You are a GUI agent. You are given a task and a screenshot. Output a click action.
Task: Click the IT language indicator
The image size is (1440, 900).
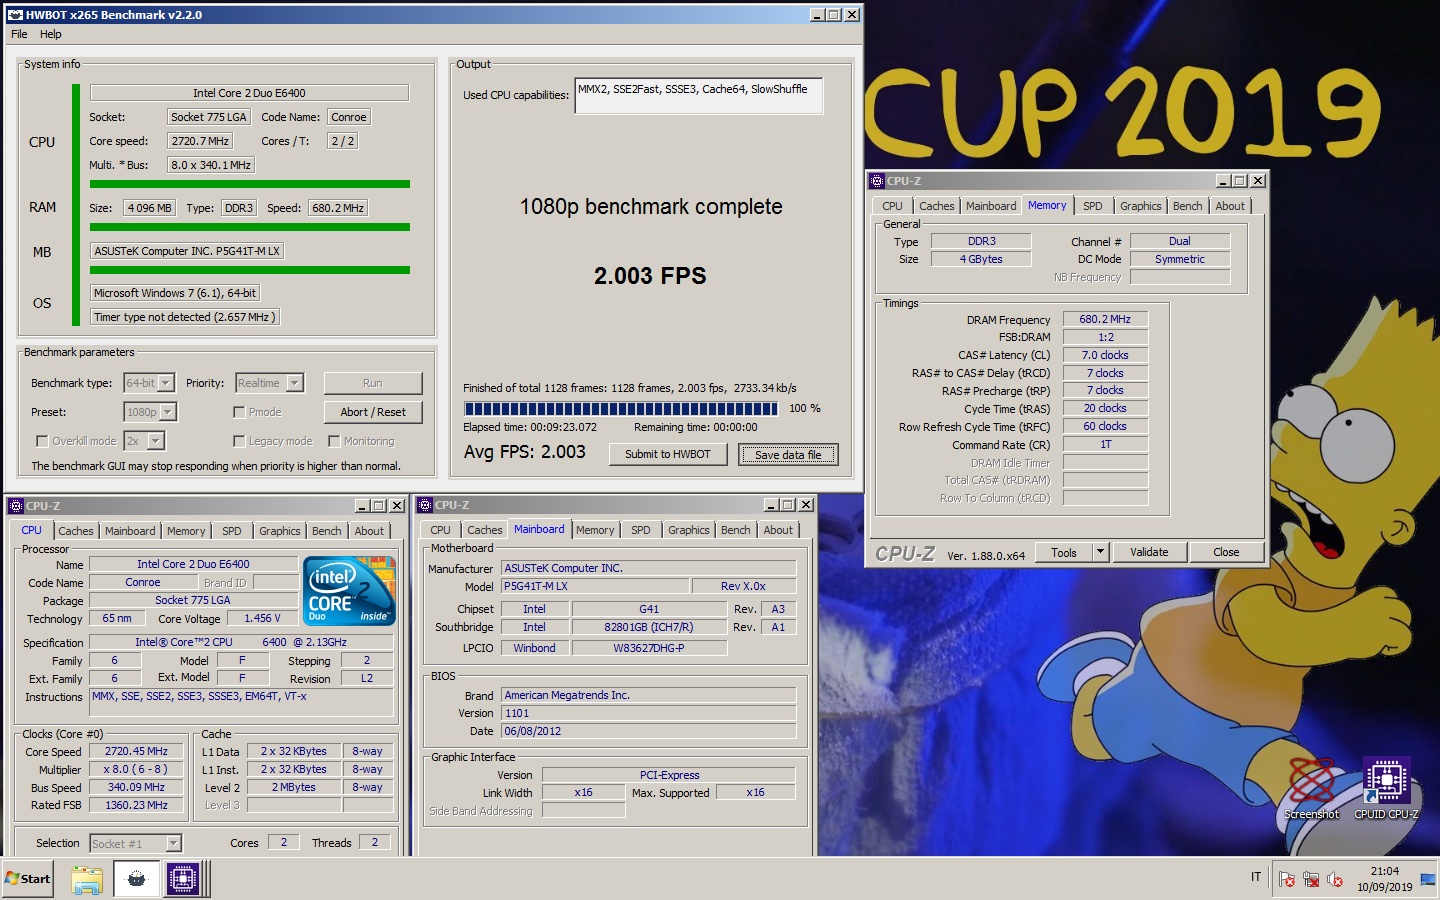tap(1256, 877)
